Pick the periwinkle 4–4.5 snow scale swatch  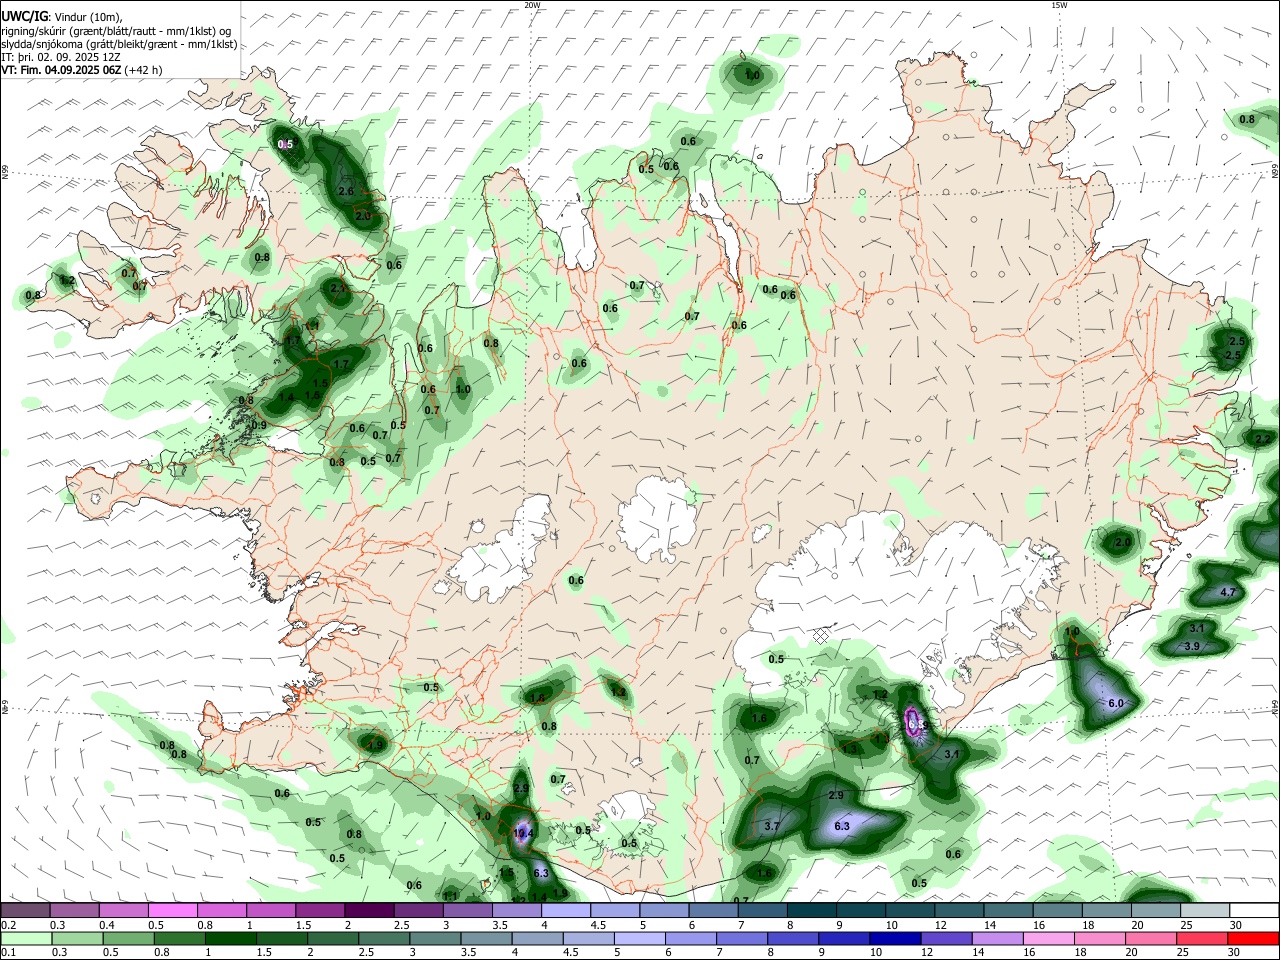tap(564, 910)
